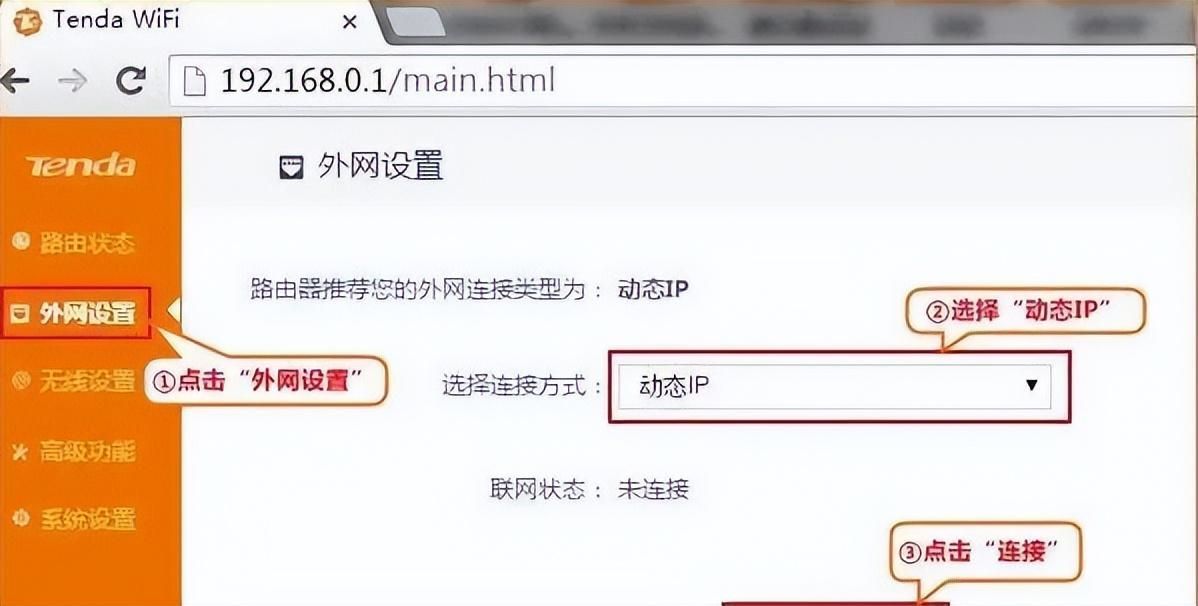Click the Tenda WiFi tab favicon

click(27, 21)
